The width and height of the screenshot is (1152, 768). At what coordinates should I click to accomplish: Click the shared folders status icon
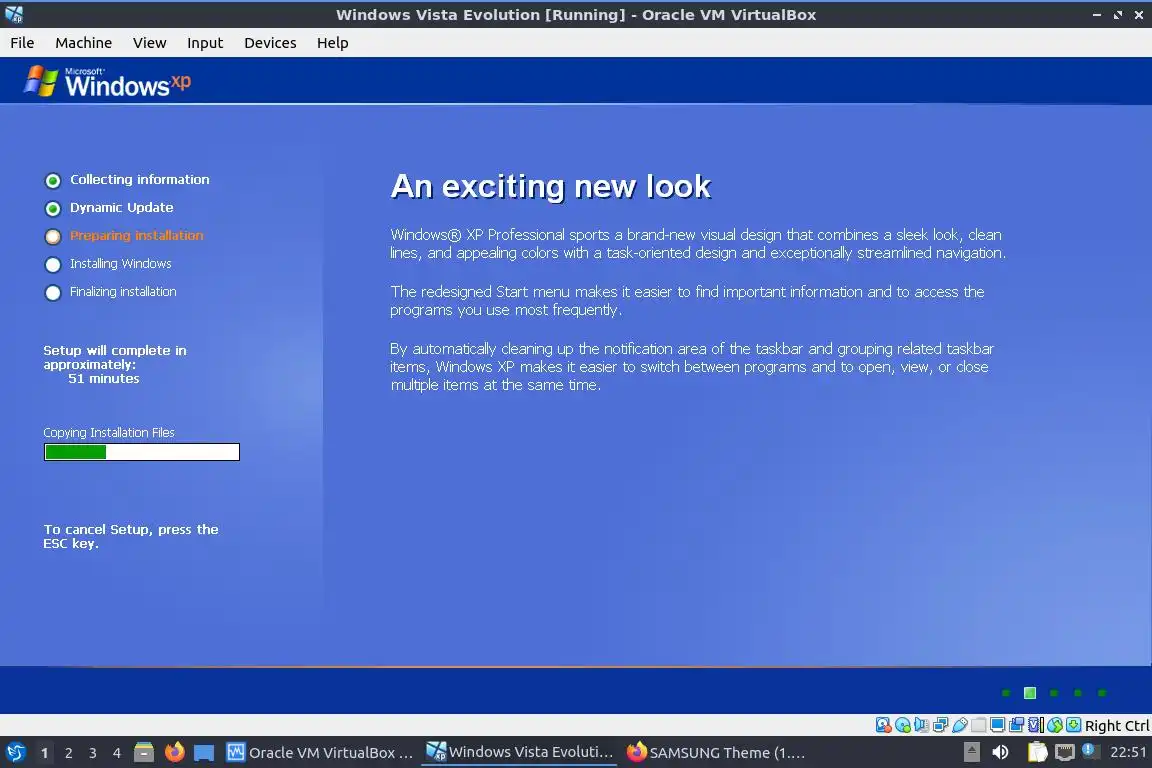click(979, 725)
